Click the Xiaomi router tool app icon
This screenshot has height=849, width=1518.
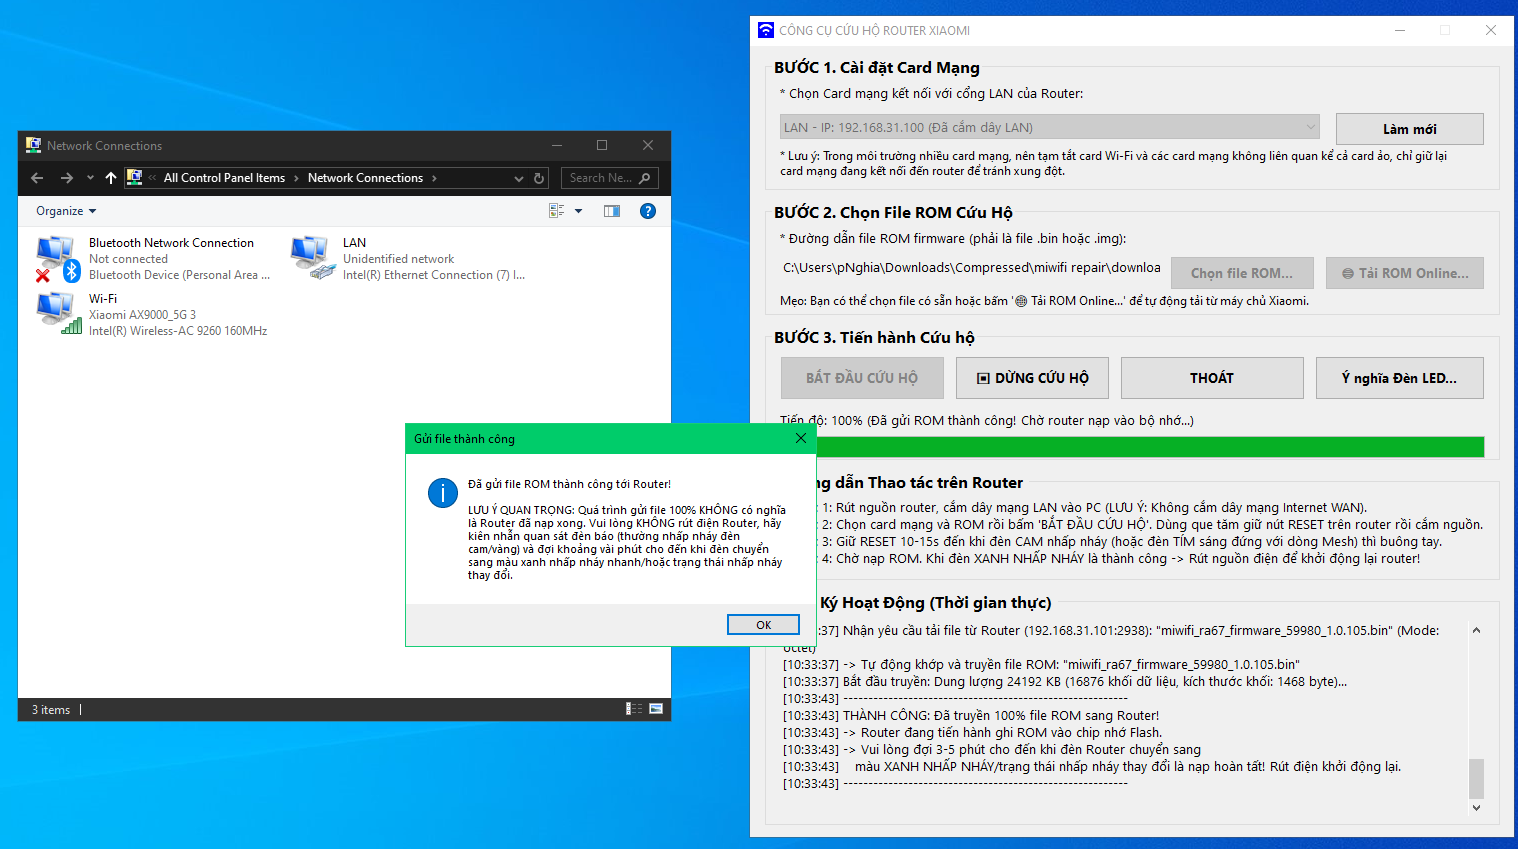766,30
